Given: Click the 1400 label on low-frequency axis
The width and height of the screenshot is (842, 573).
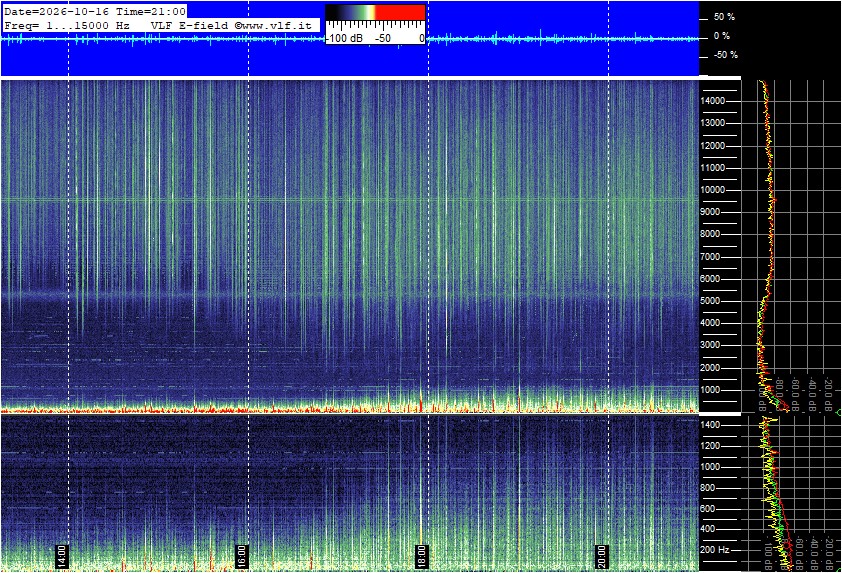Looking at the screenshot, I should (x=710, y=425).
